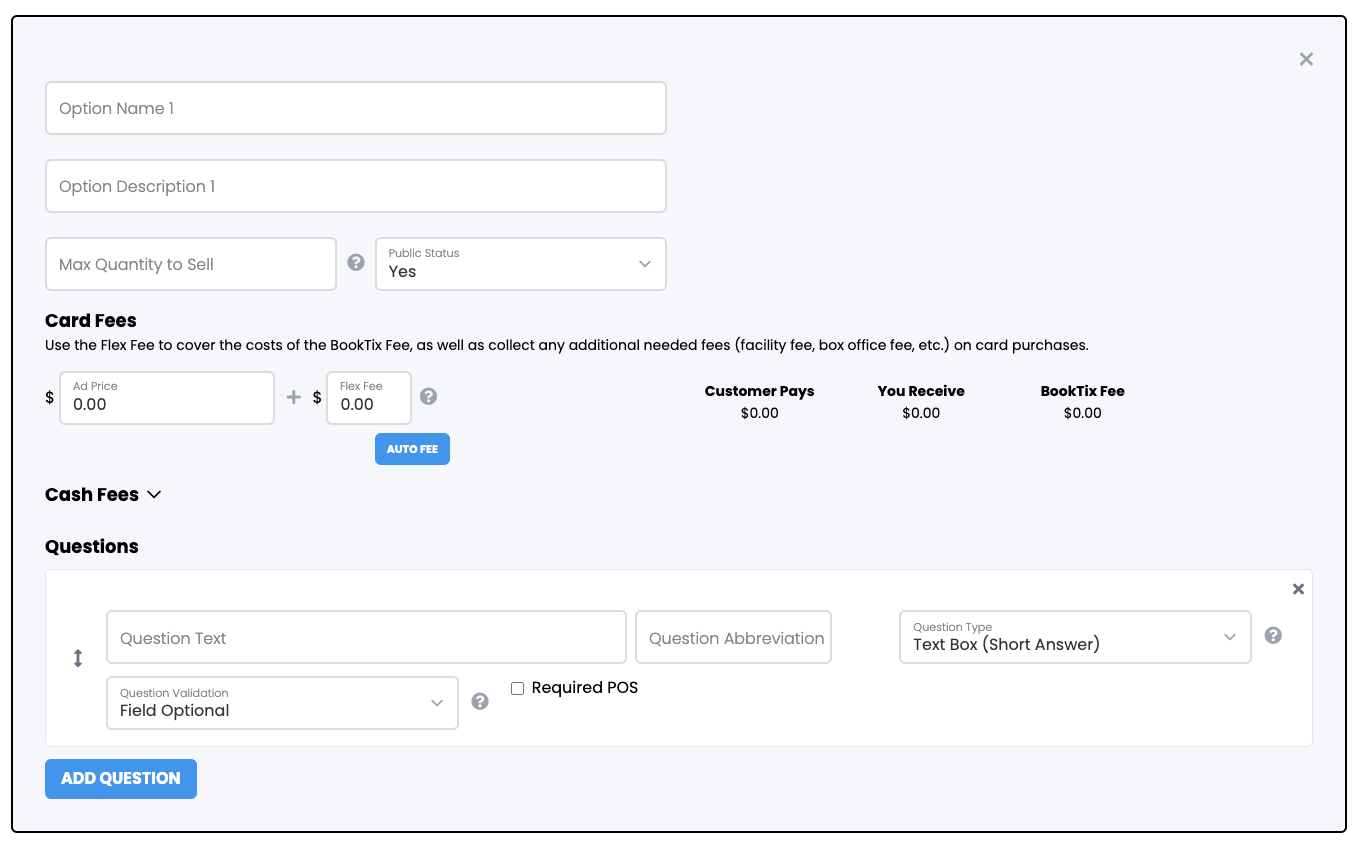Click help icon beside Flex Fee field

(x=428, y=396)
